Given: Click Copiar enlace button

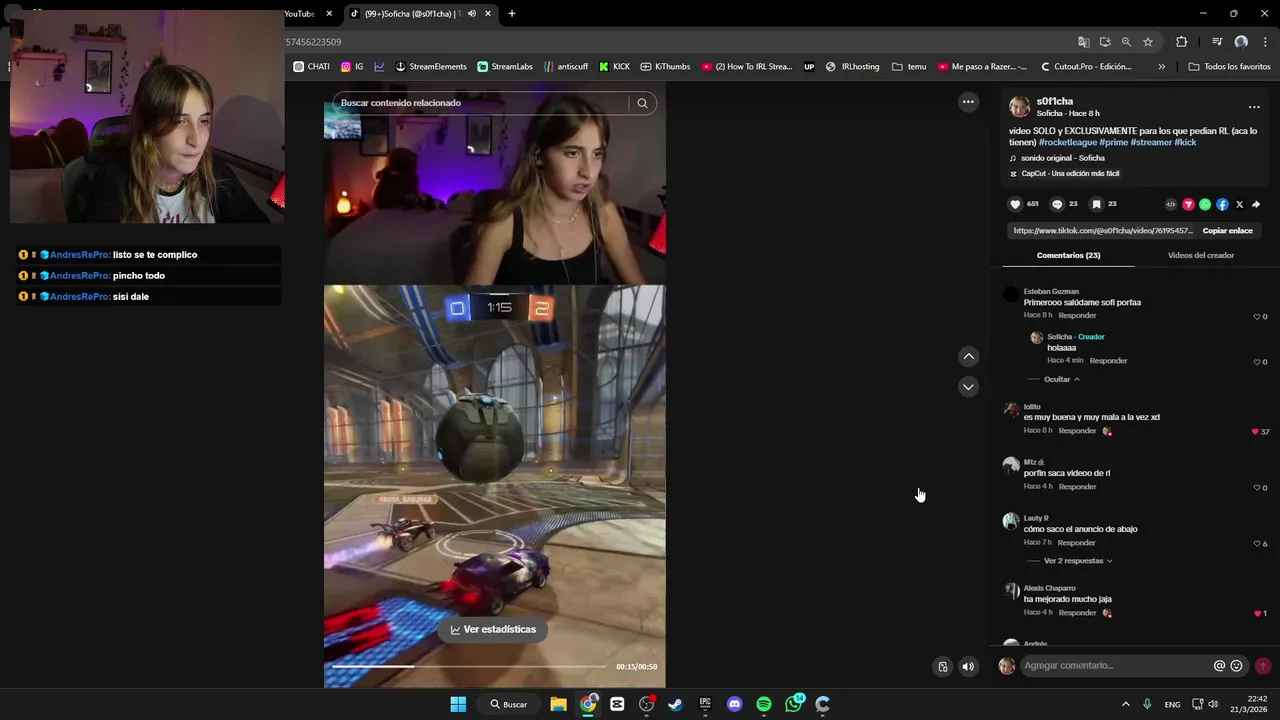Looking at the screenshot, I should pos(1227,231).
